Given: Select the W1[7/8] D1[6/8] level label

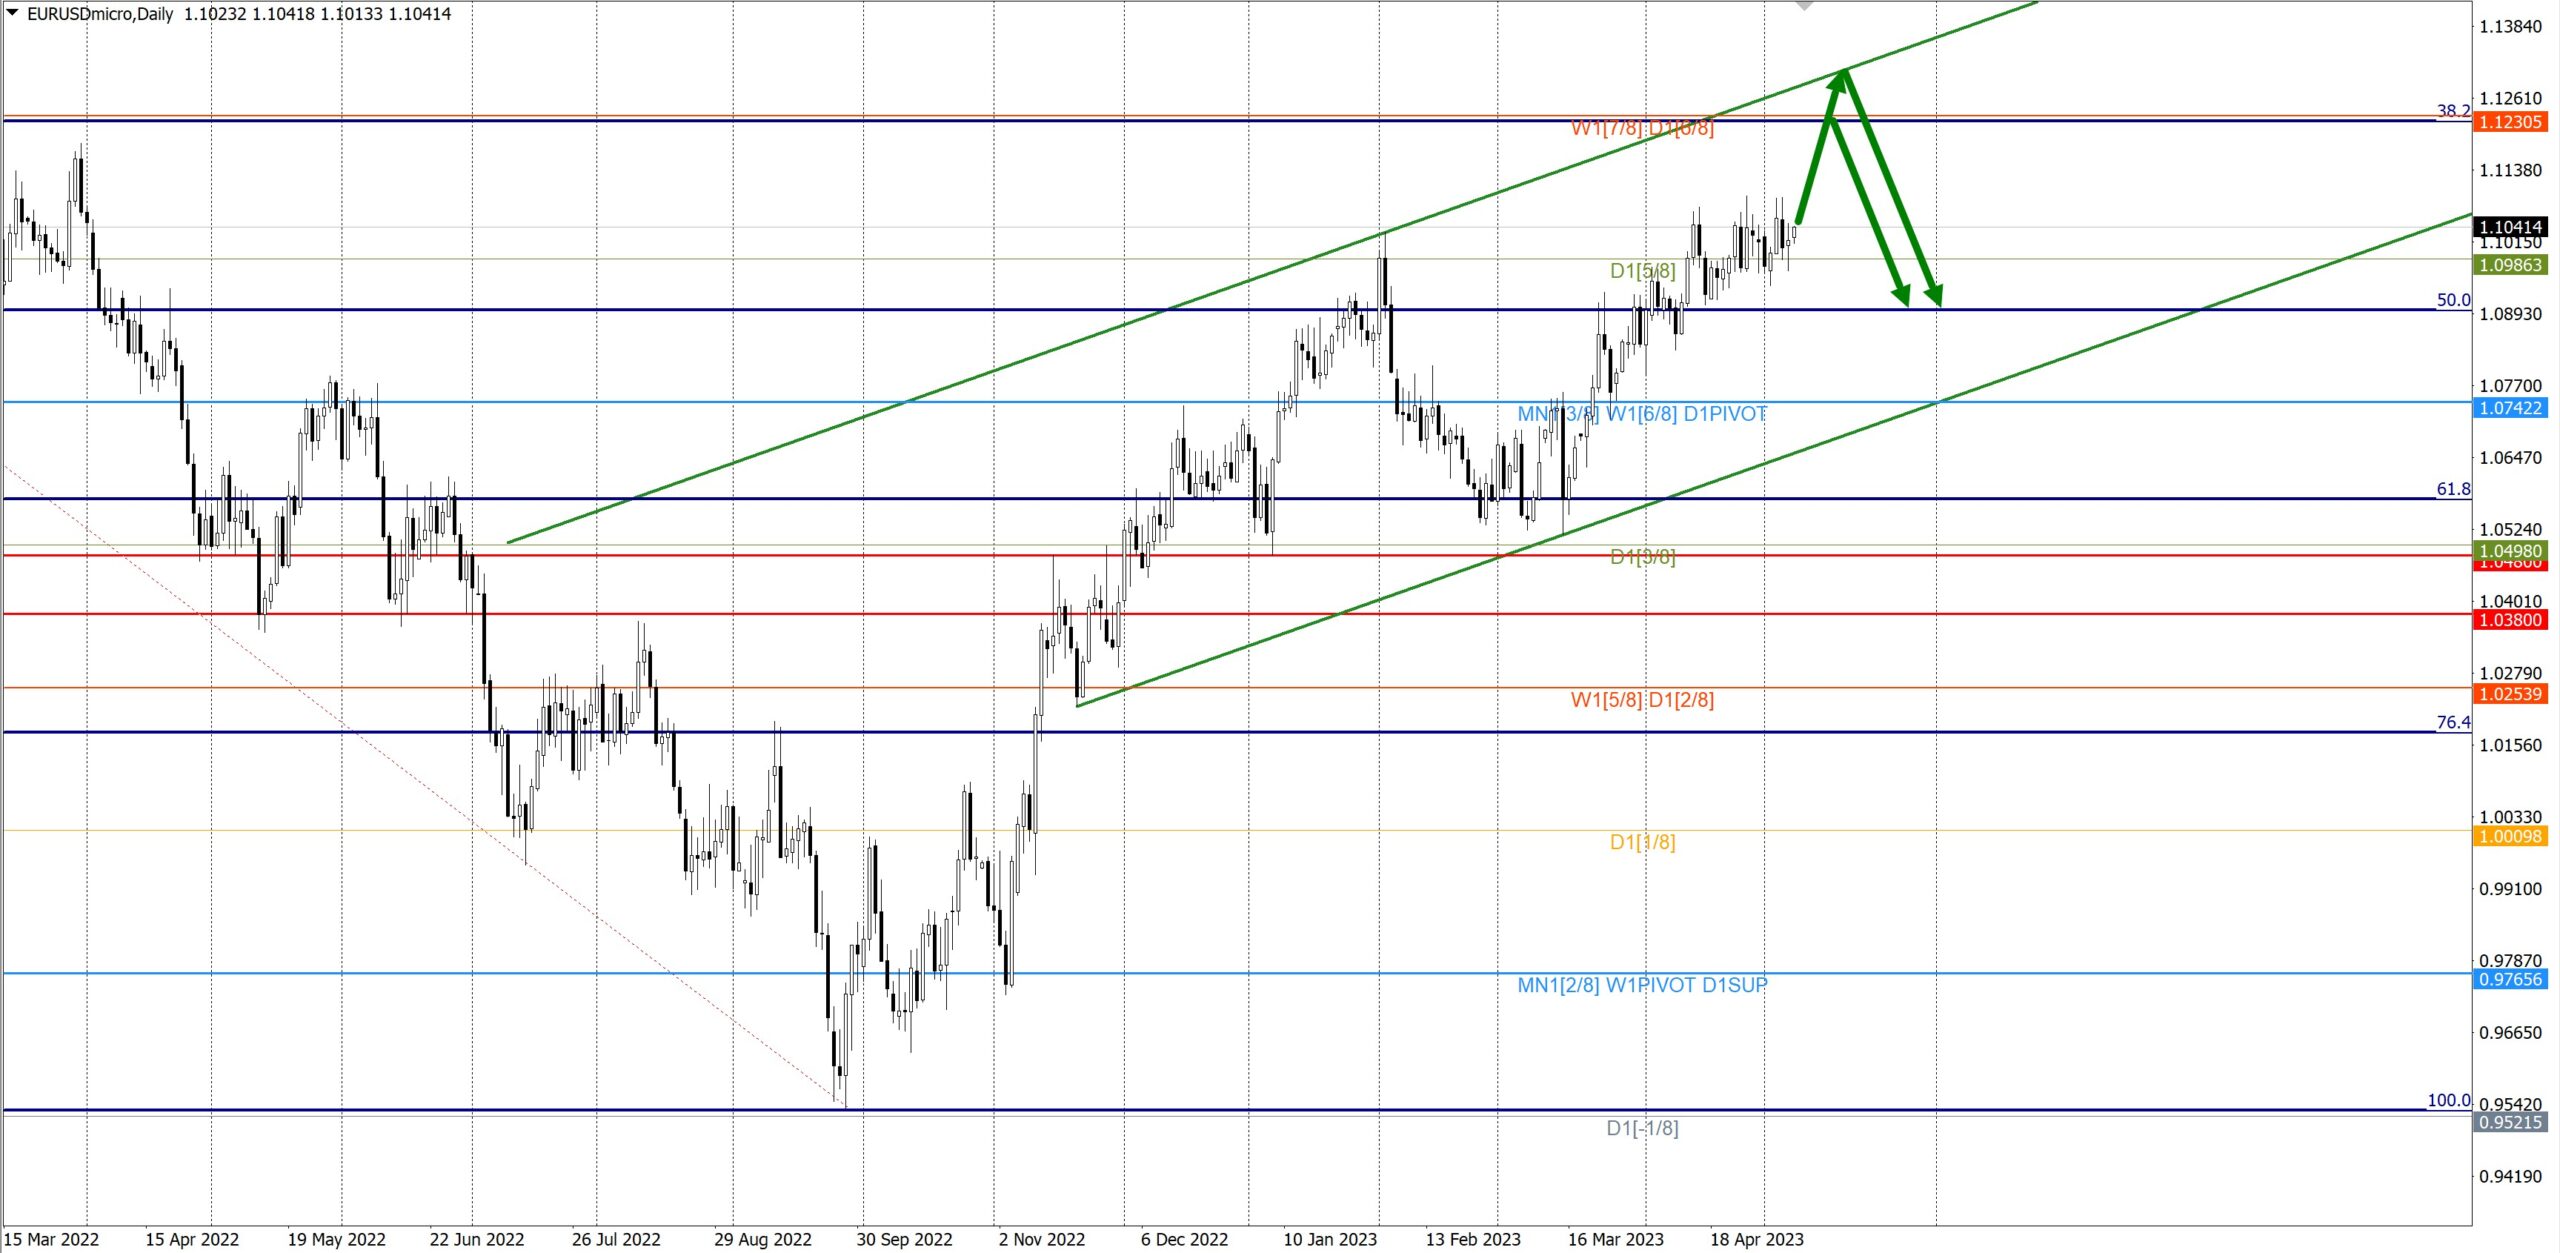Looking at the screenshot, I should point(1642,128).
